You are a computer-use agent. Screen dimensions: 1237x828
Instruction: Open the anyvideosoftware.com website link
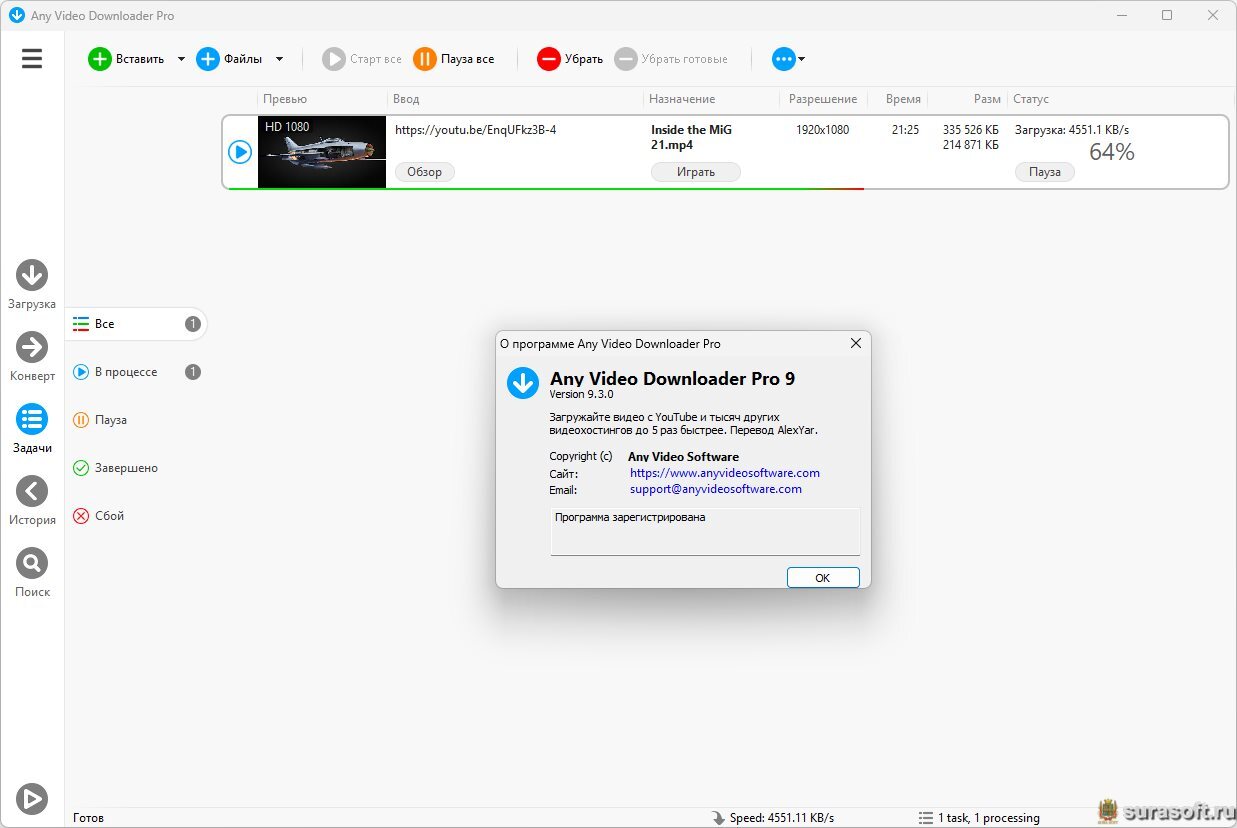point(725,473)
